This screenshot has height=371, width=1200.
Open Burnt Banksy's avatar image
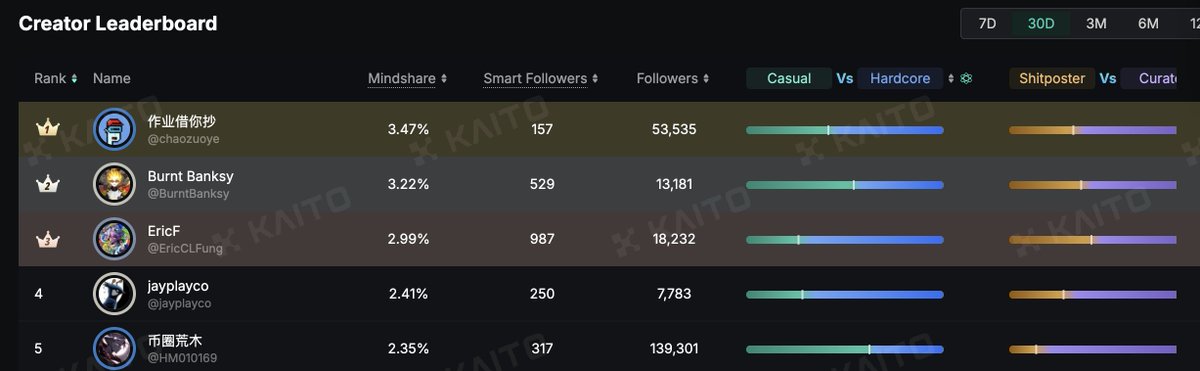pyautogui.click(x=114, y=184)
